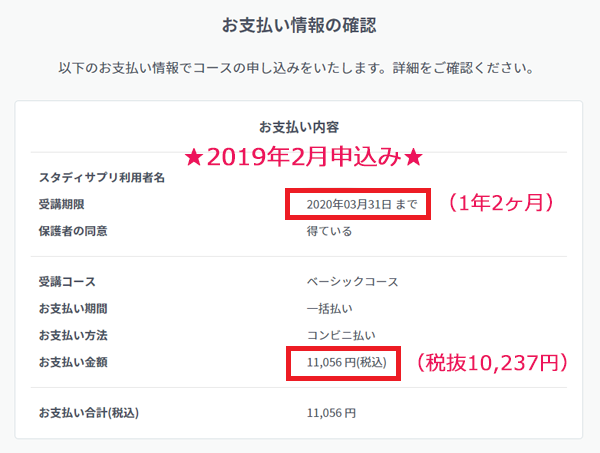Viewport: 600px width, 453px height.
Task: Click the 得ている consent value
Action: pos(329,231)
